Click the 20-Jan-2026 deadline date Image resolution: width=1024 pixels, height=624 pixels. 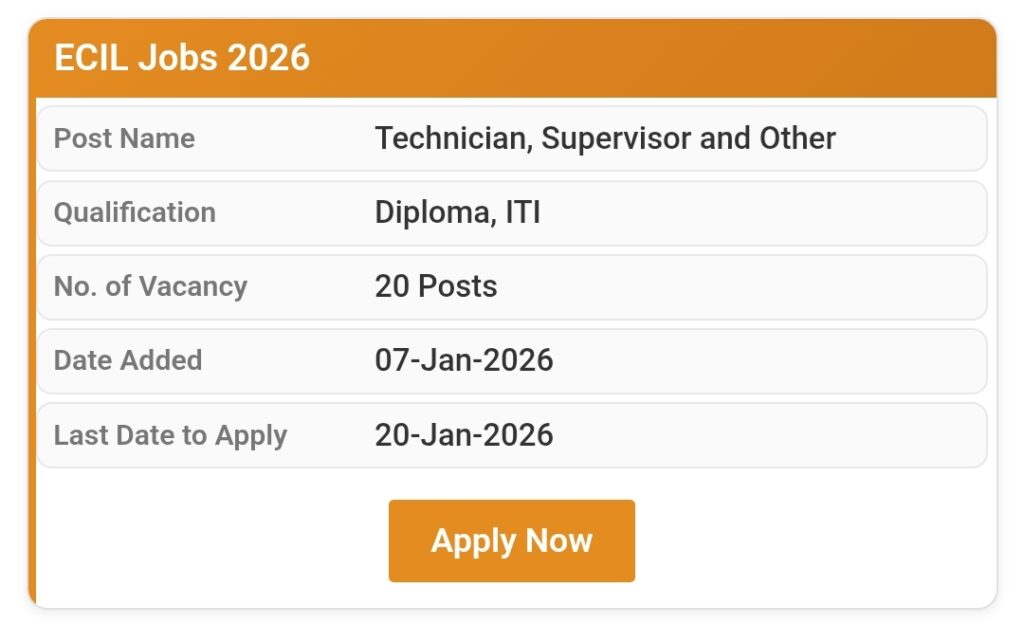[x=464, y=435]
